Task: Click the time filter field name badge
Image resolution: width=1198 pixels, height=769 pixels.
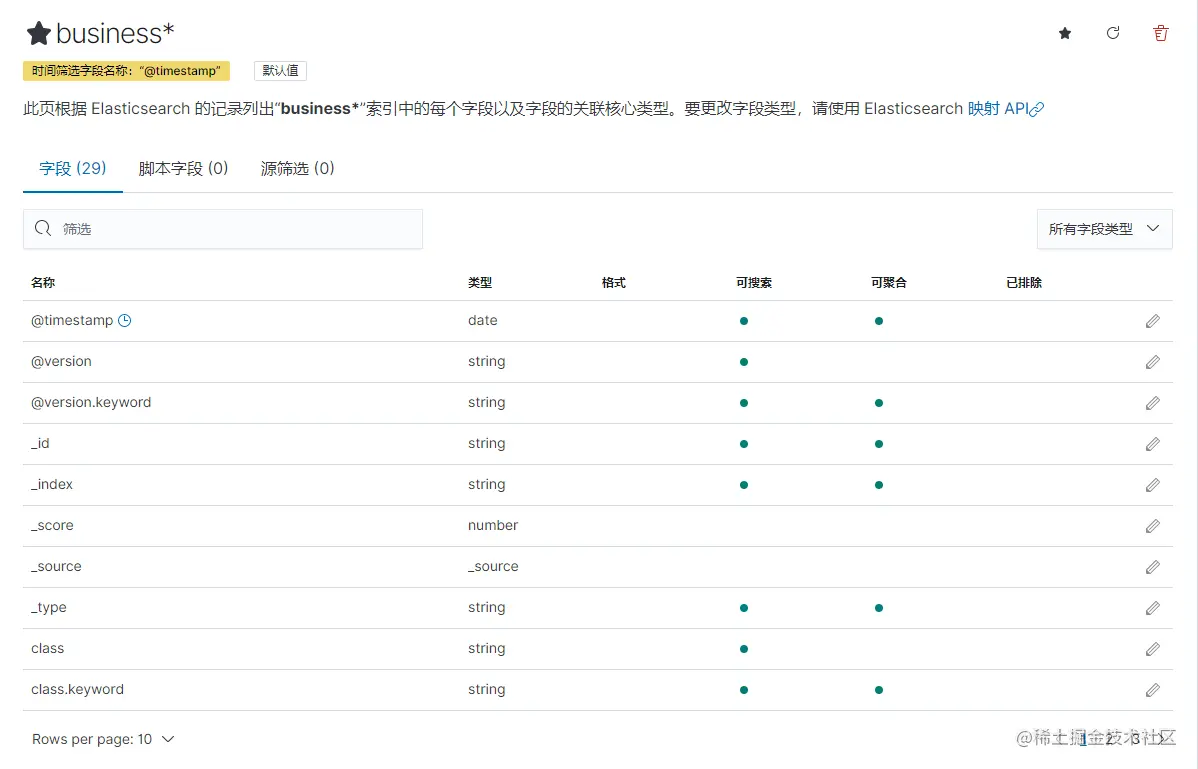Action: (x=126, y=71)
